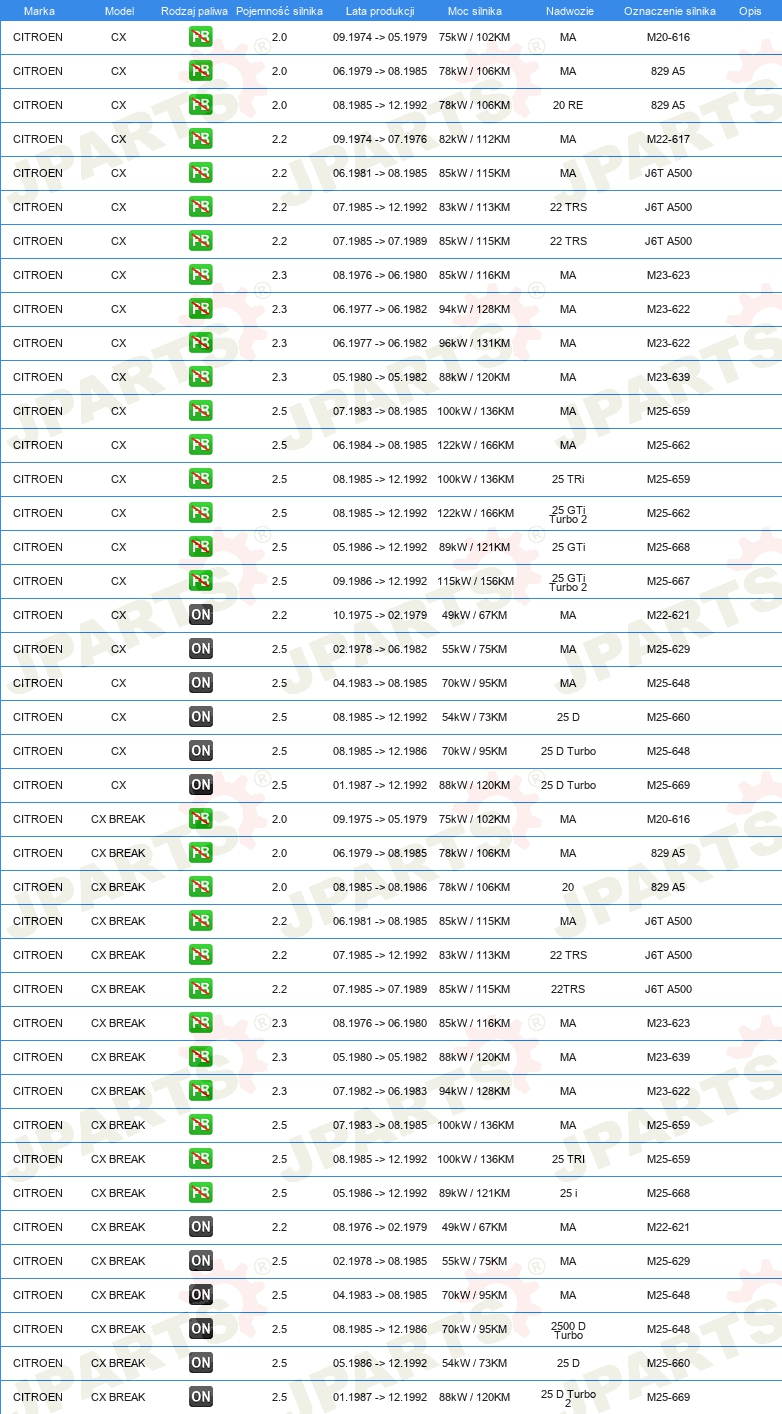
Task: Click petrol icon in the 07.1982 -> 06.1983 row
Action: [x=201, y=1091]
